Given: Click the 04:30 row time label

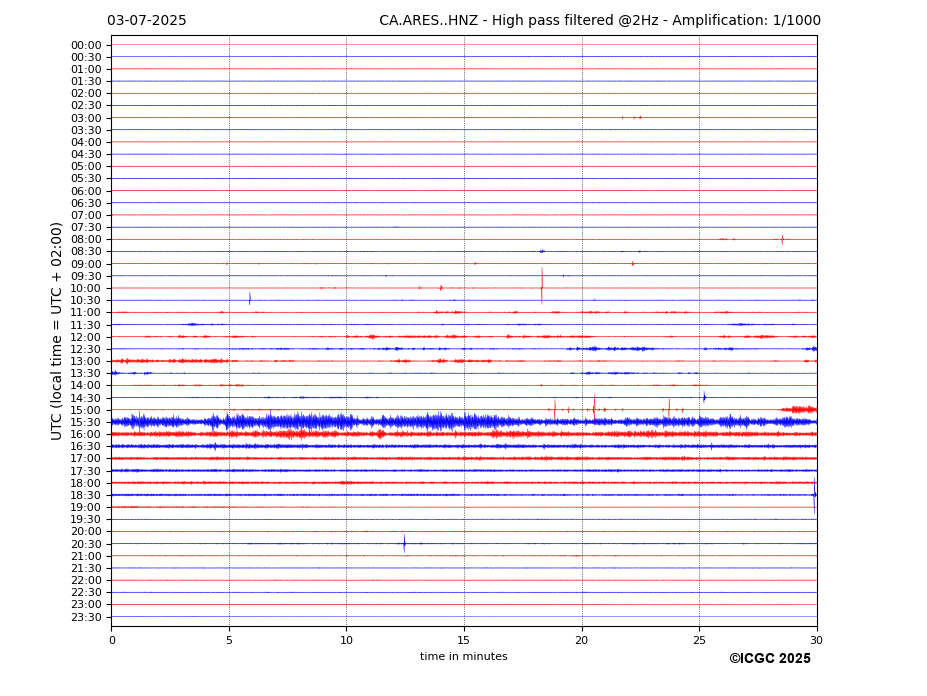Looking at the screenshot, I should 86,154.
